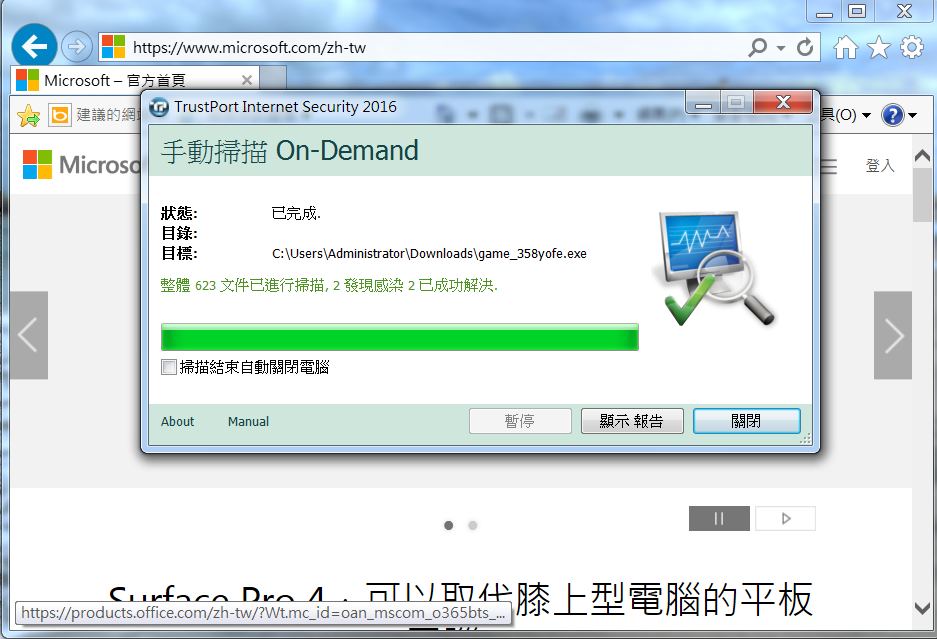Click the scan result summary 整體 623 text

(329, 286)
